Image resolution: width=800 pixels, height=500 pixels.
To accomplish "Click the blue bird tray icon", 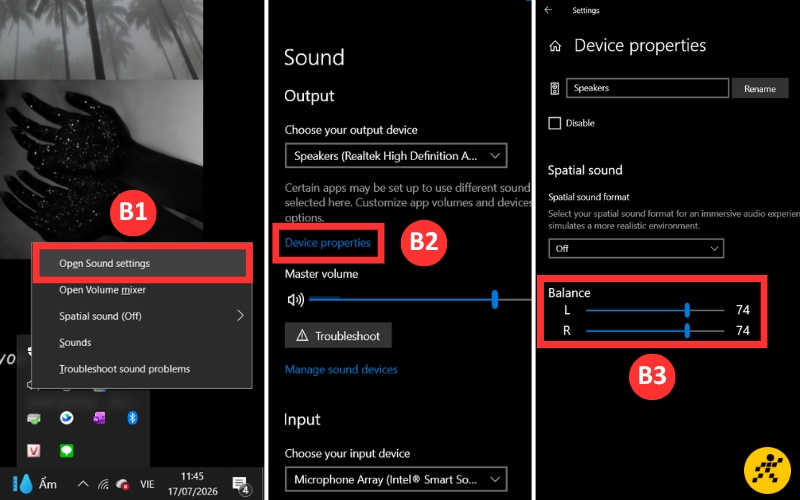I will click(67, 418).
